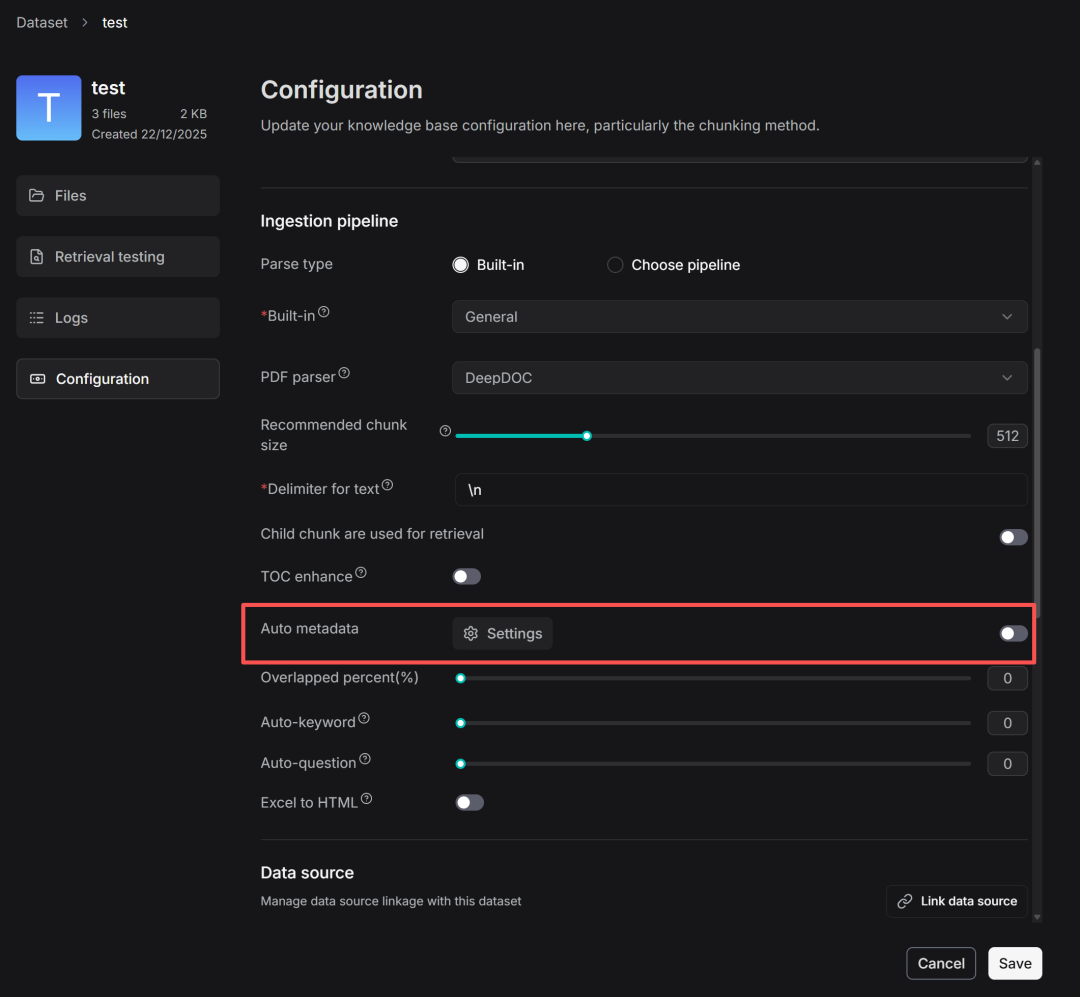Click help icon next to Auto-question
The image size is (1080, 997).
[365, 759]
